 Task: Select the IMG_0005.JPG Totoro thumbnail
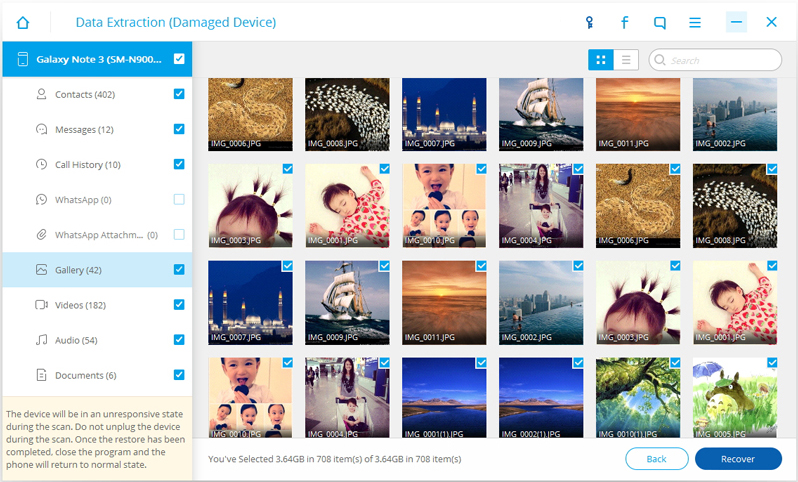coord(734,399)
